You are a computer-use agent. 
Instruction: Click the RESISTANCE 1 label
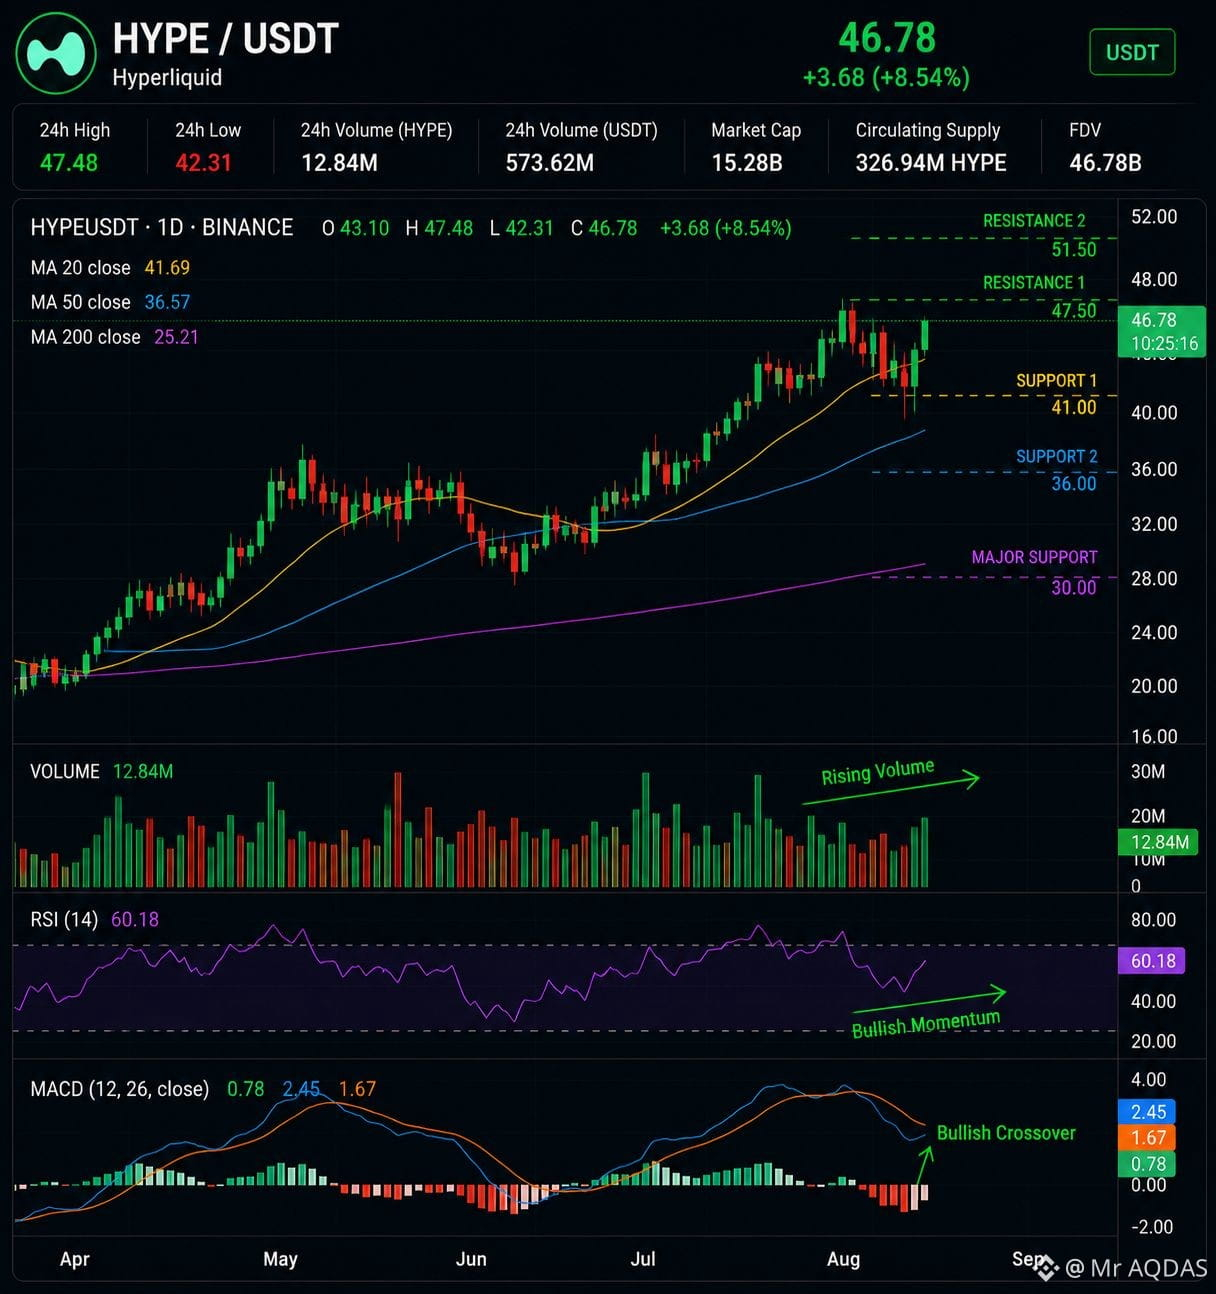point(1034,283)
